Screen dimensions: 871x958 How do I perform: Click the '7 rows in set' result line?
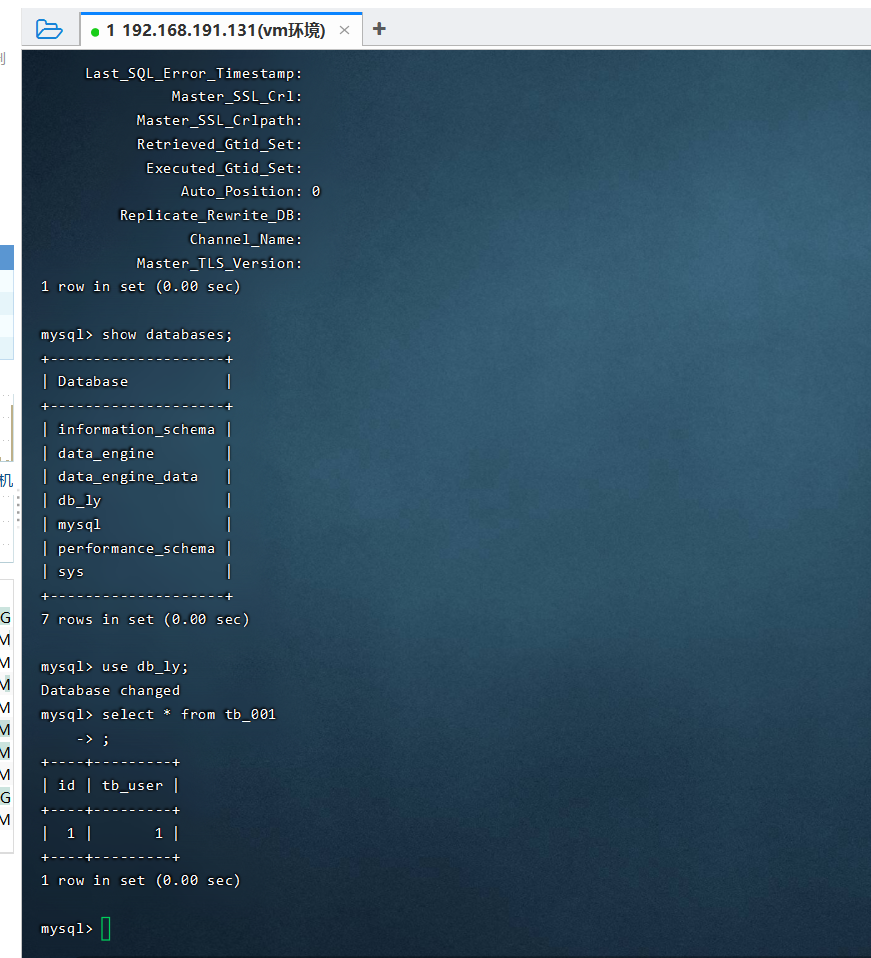[x=145, y=619]
